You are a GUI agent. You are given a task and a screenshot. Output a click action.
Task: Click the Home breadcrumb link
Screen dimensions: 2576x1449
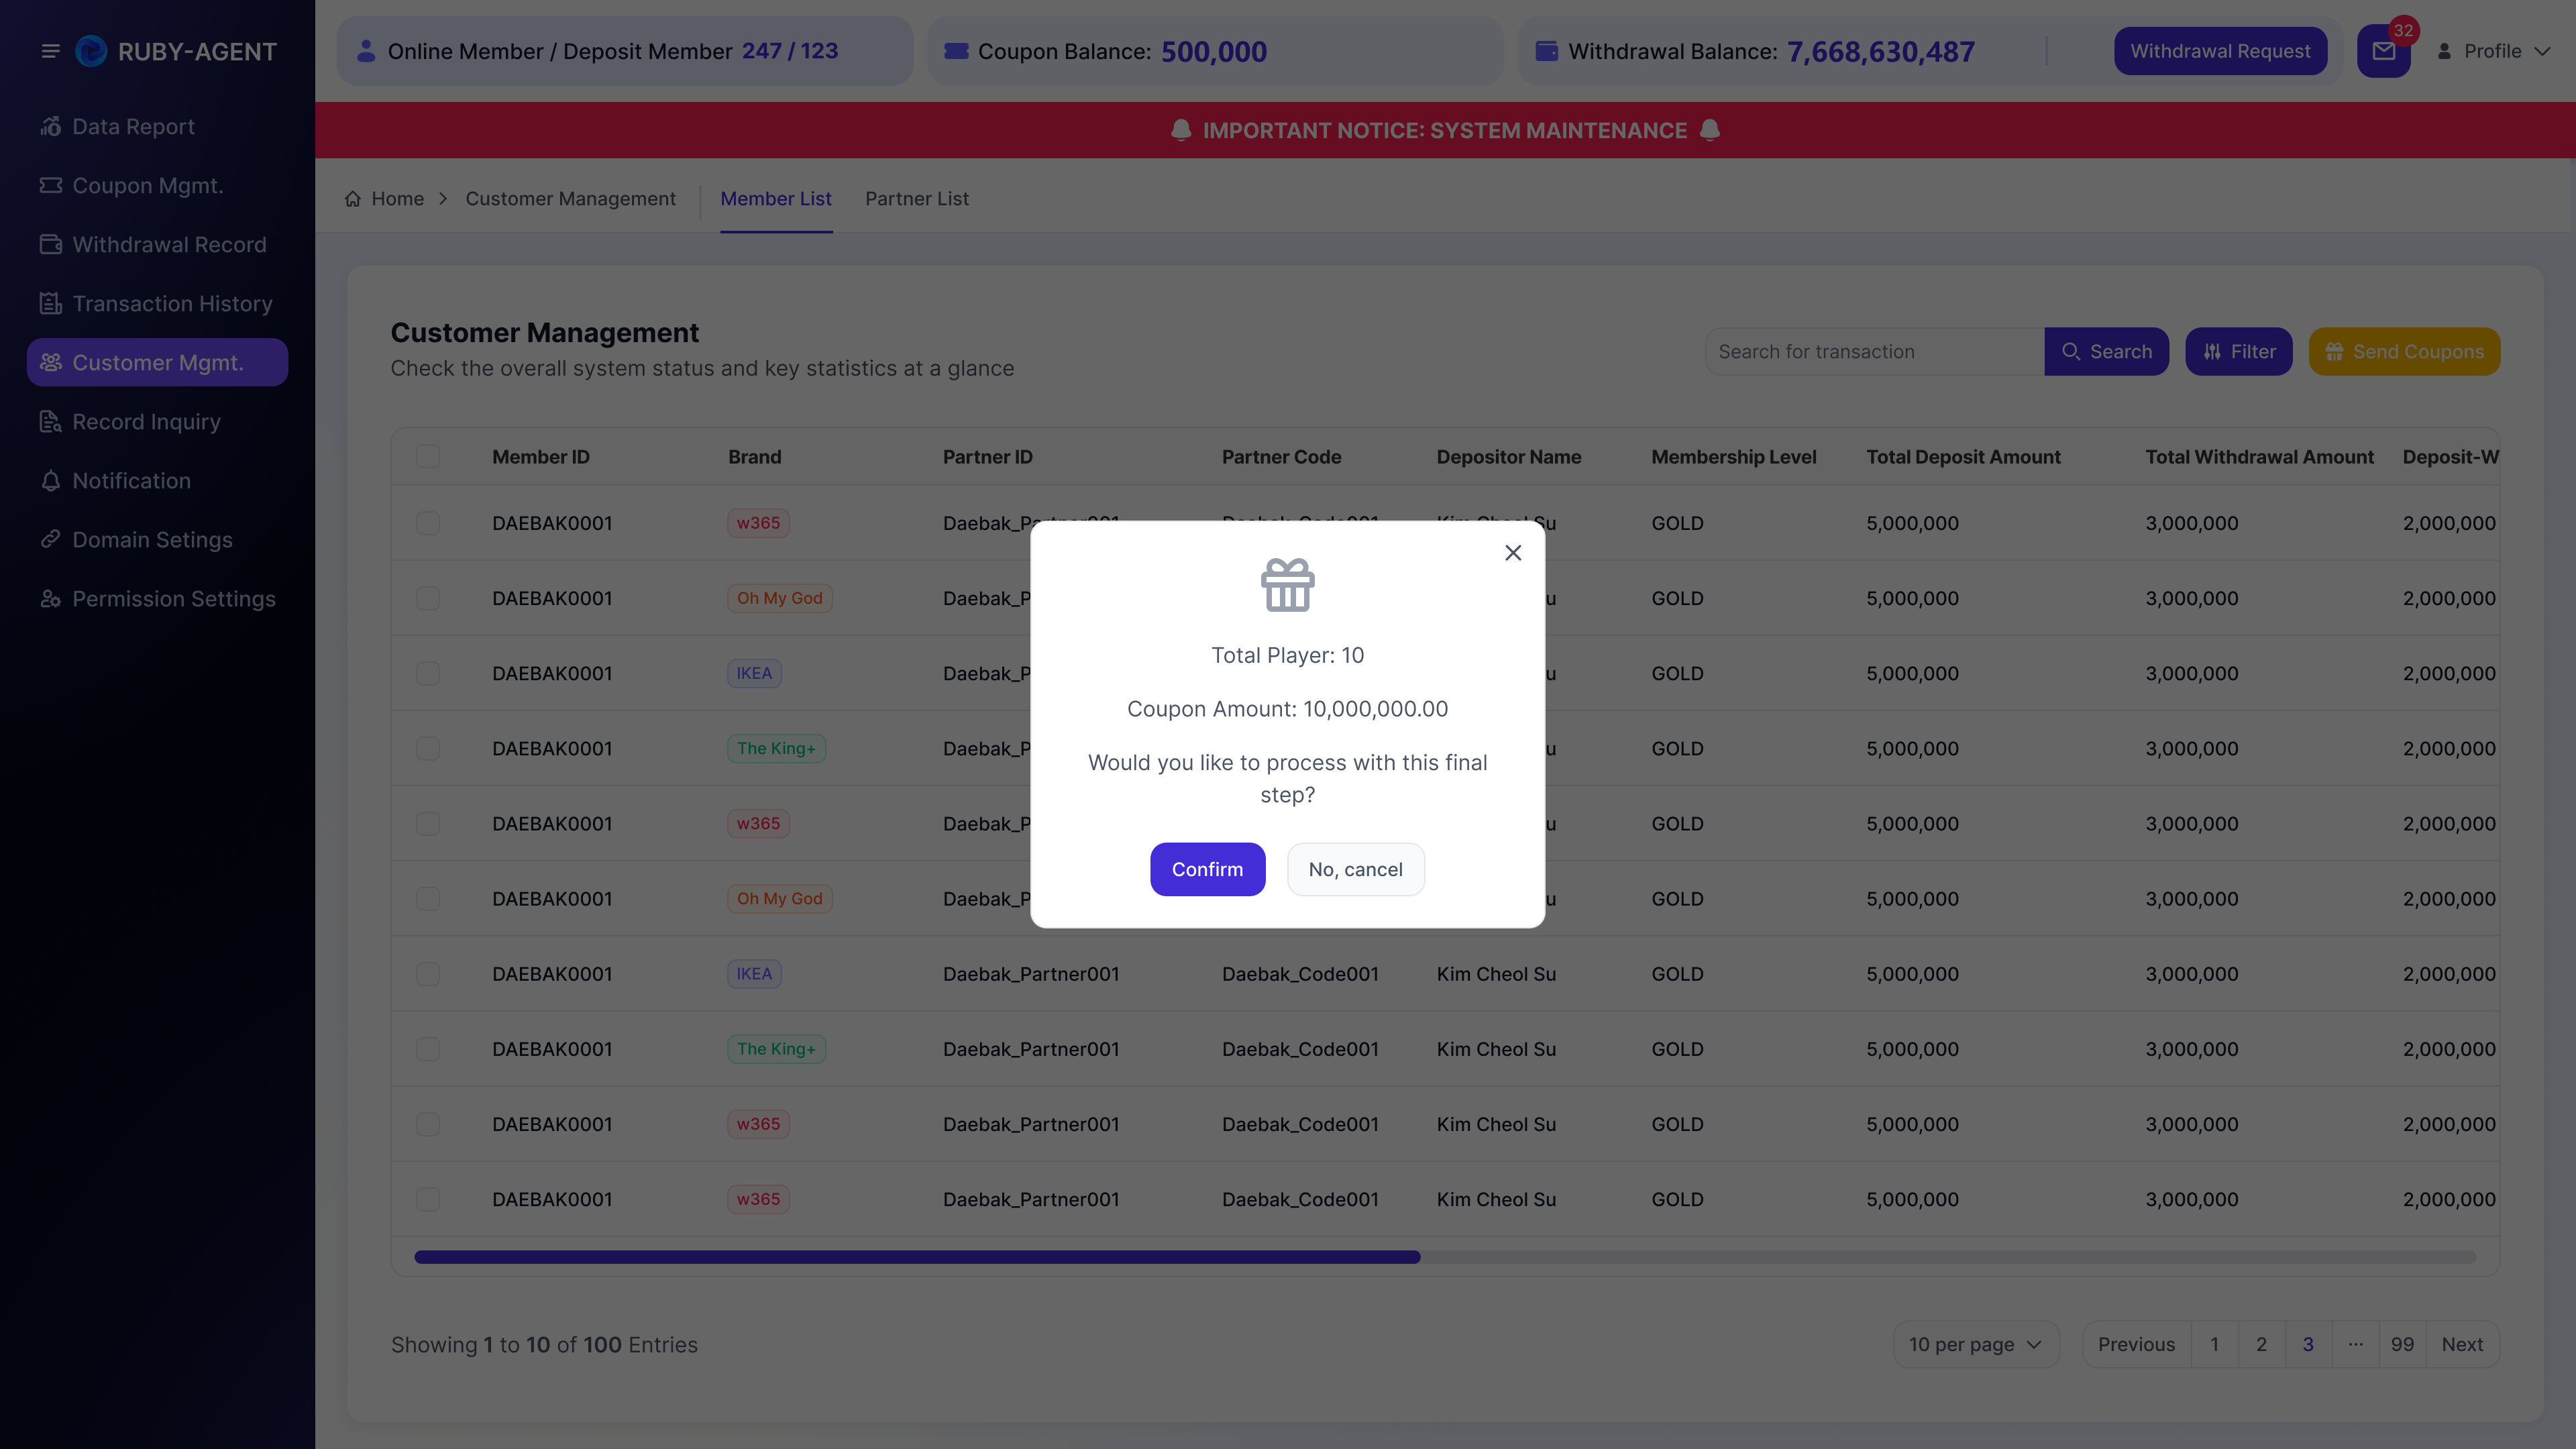coord(397,199)
